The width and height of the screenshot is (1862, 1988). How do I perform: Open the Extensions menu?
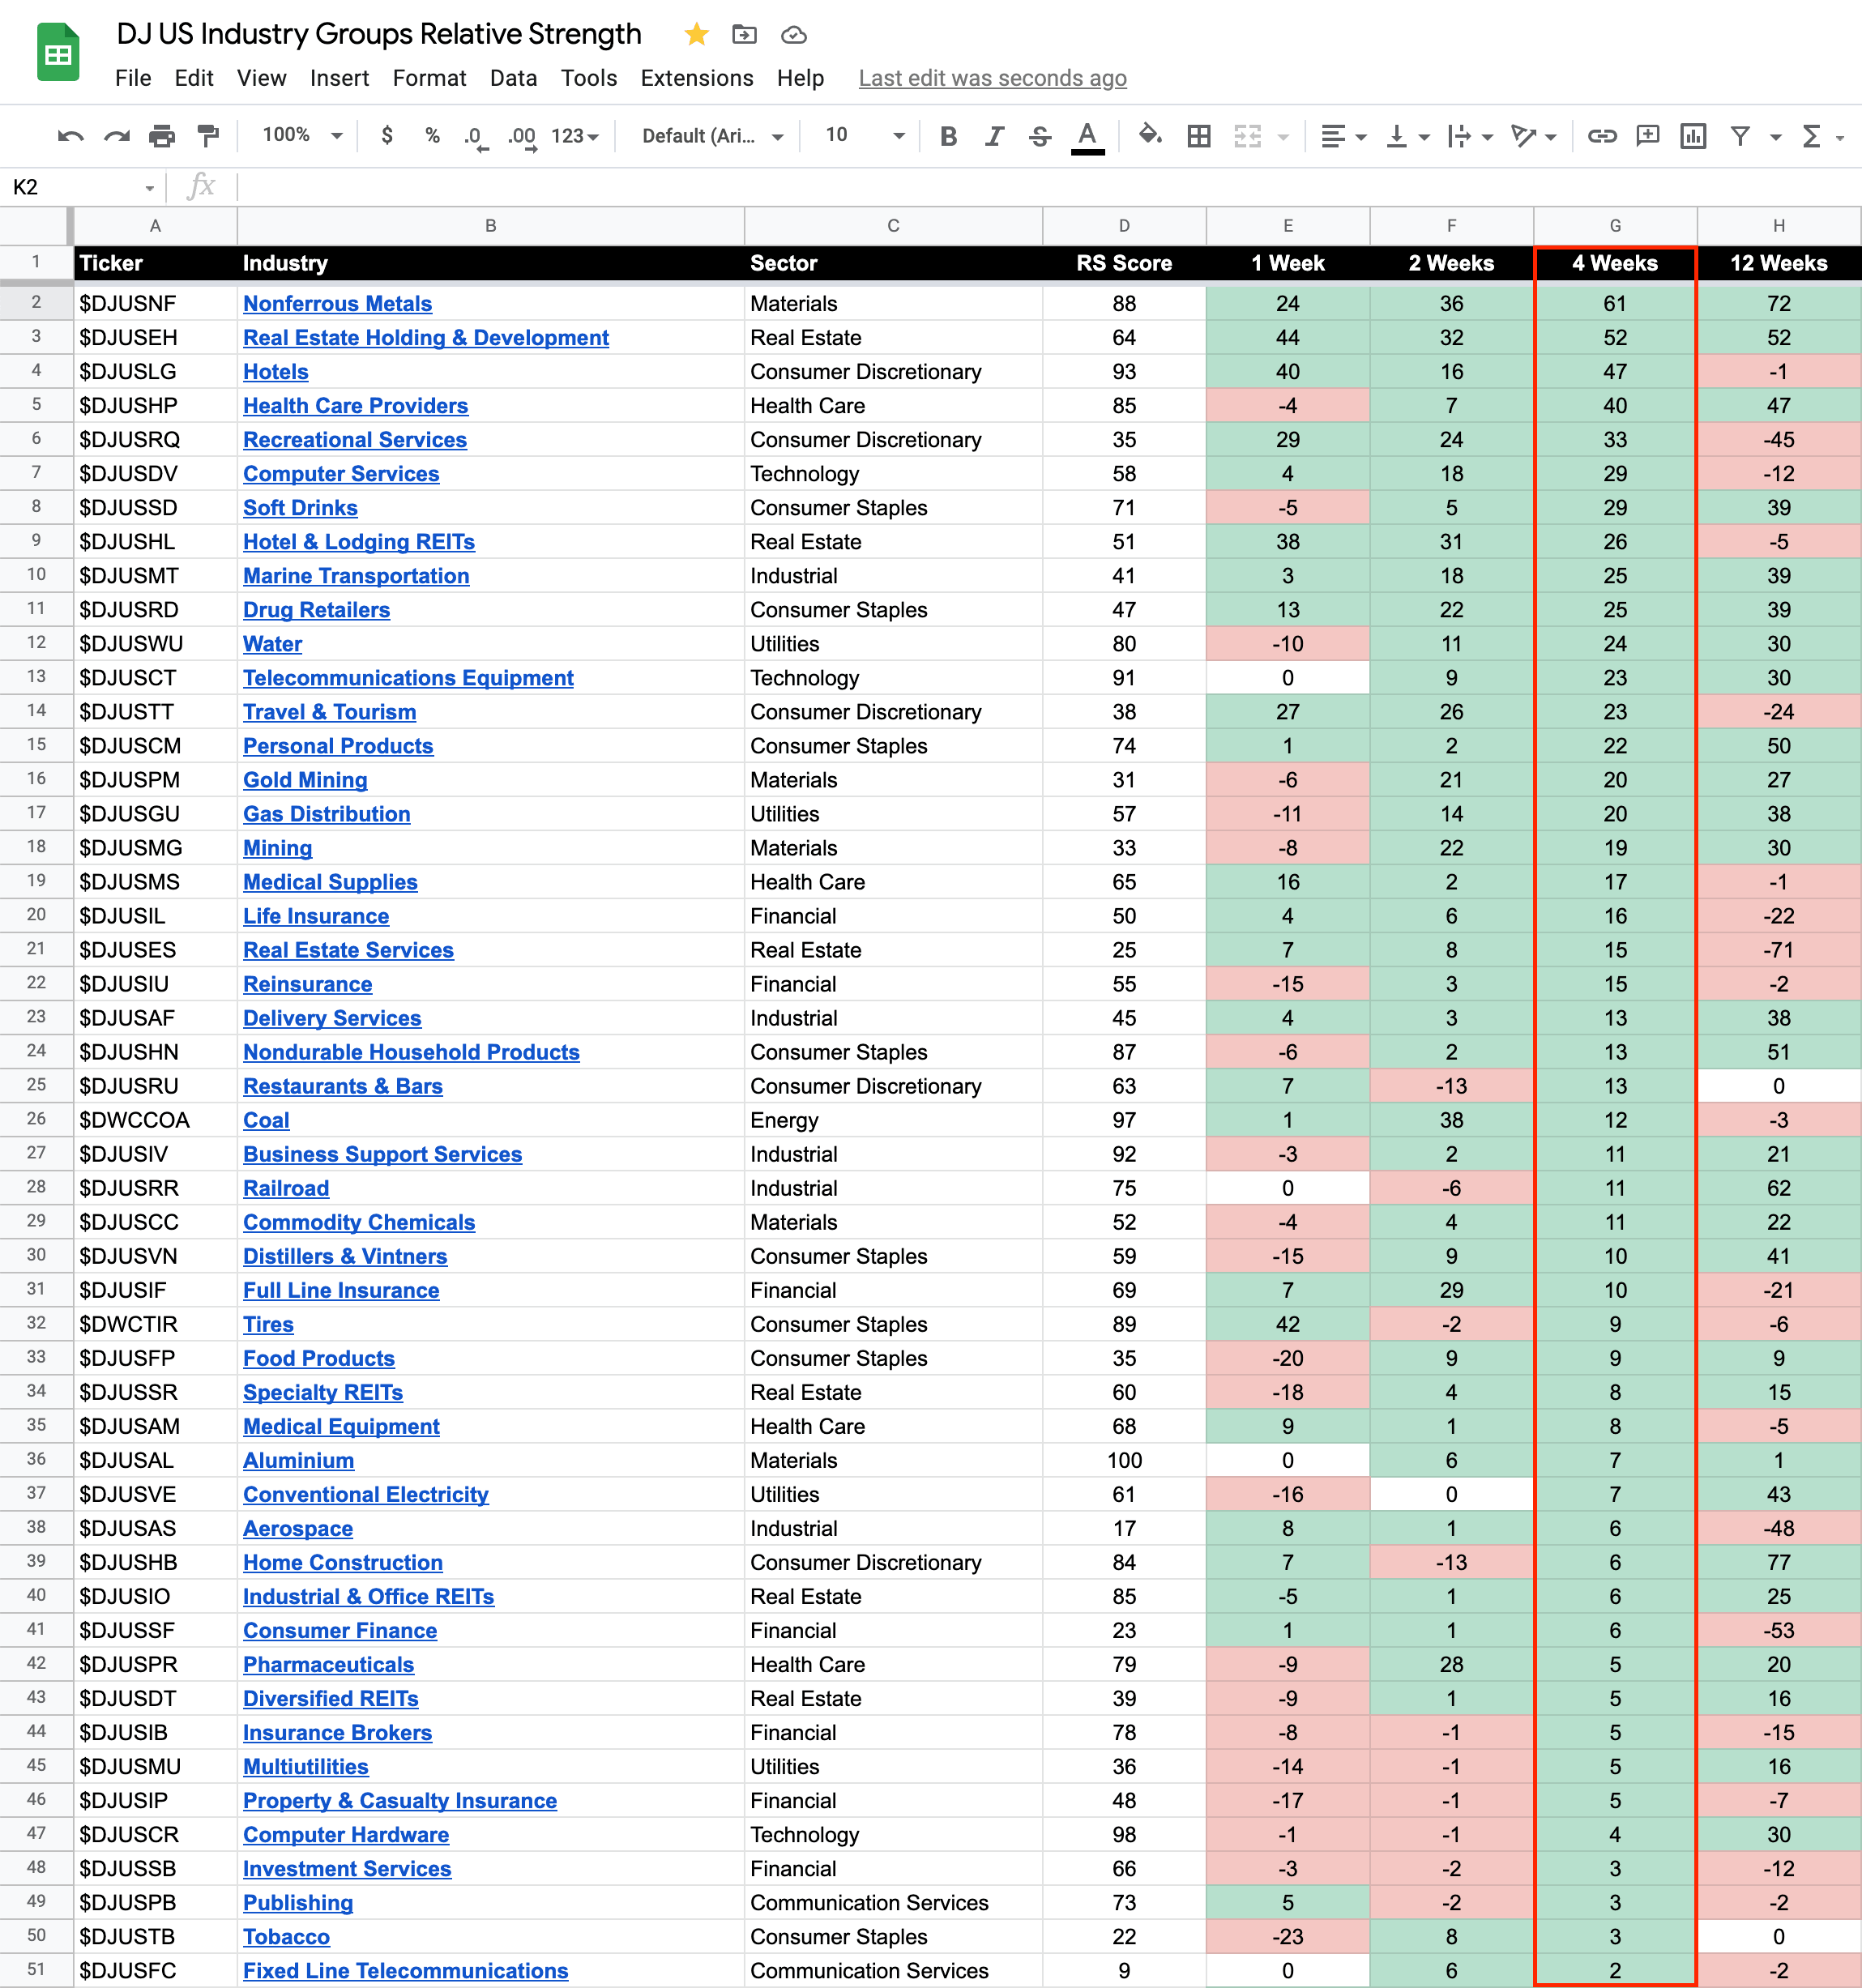pos(696,78)
